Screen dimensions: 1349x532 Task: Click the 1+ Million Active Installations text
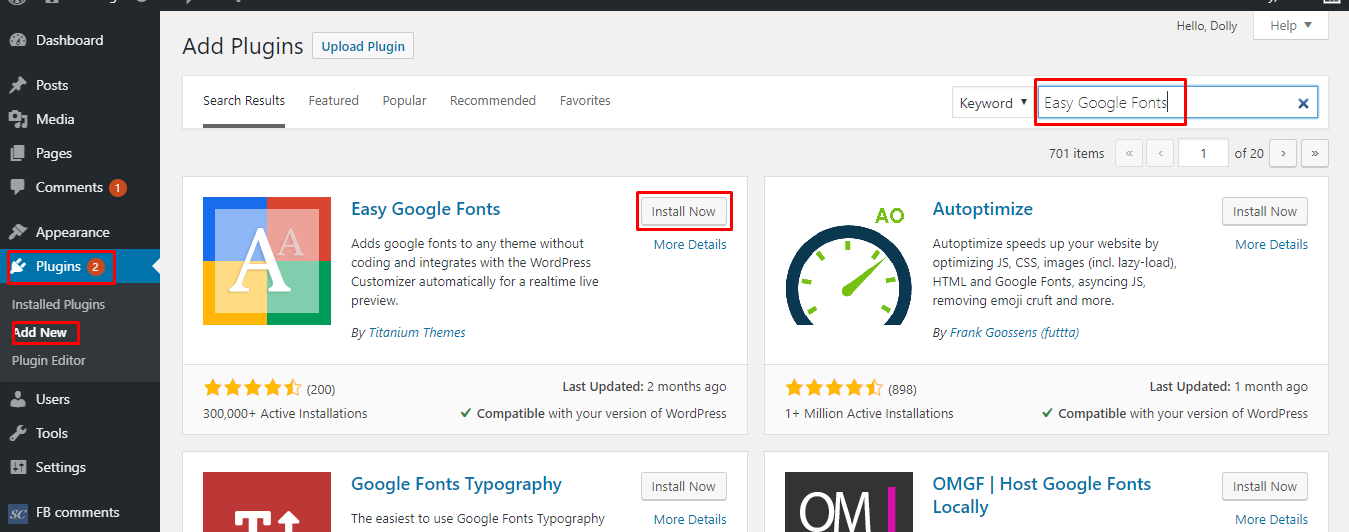point(869,413)
